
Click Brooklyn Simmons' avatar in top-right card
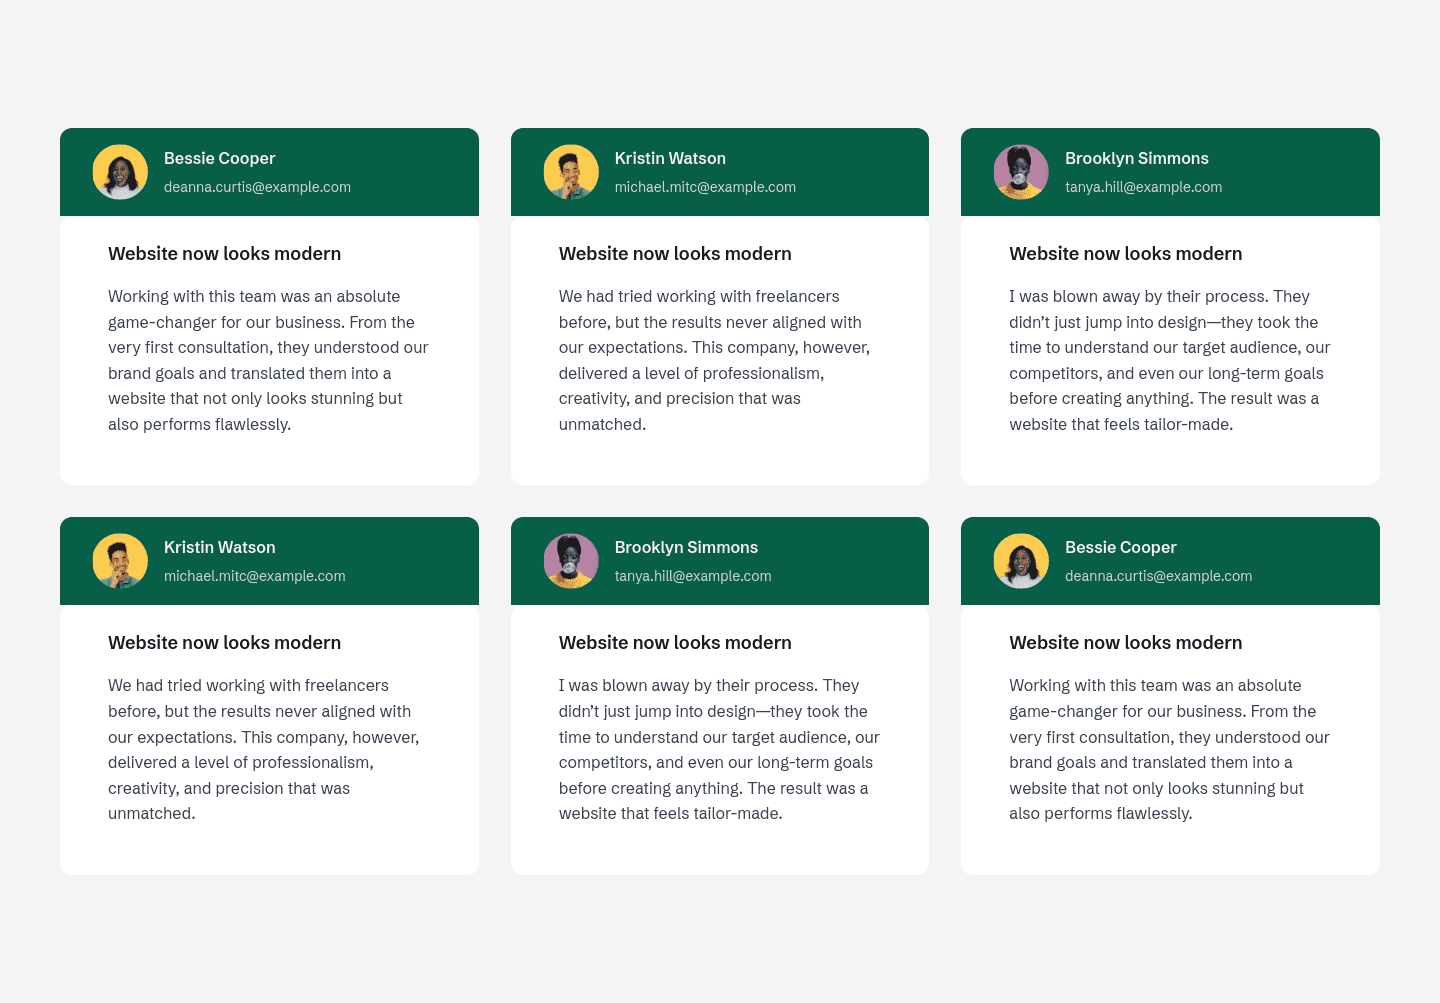(x=1021, y=172)
